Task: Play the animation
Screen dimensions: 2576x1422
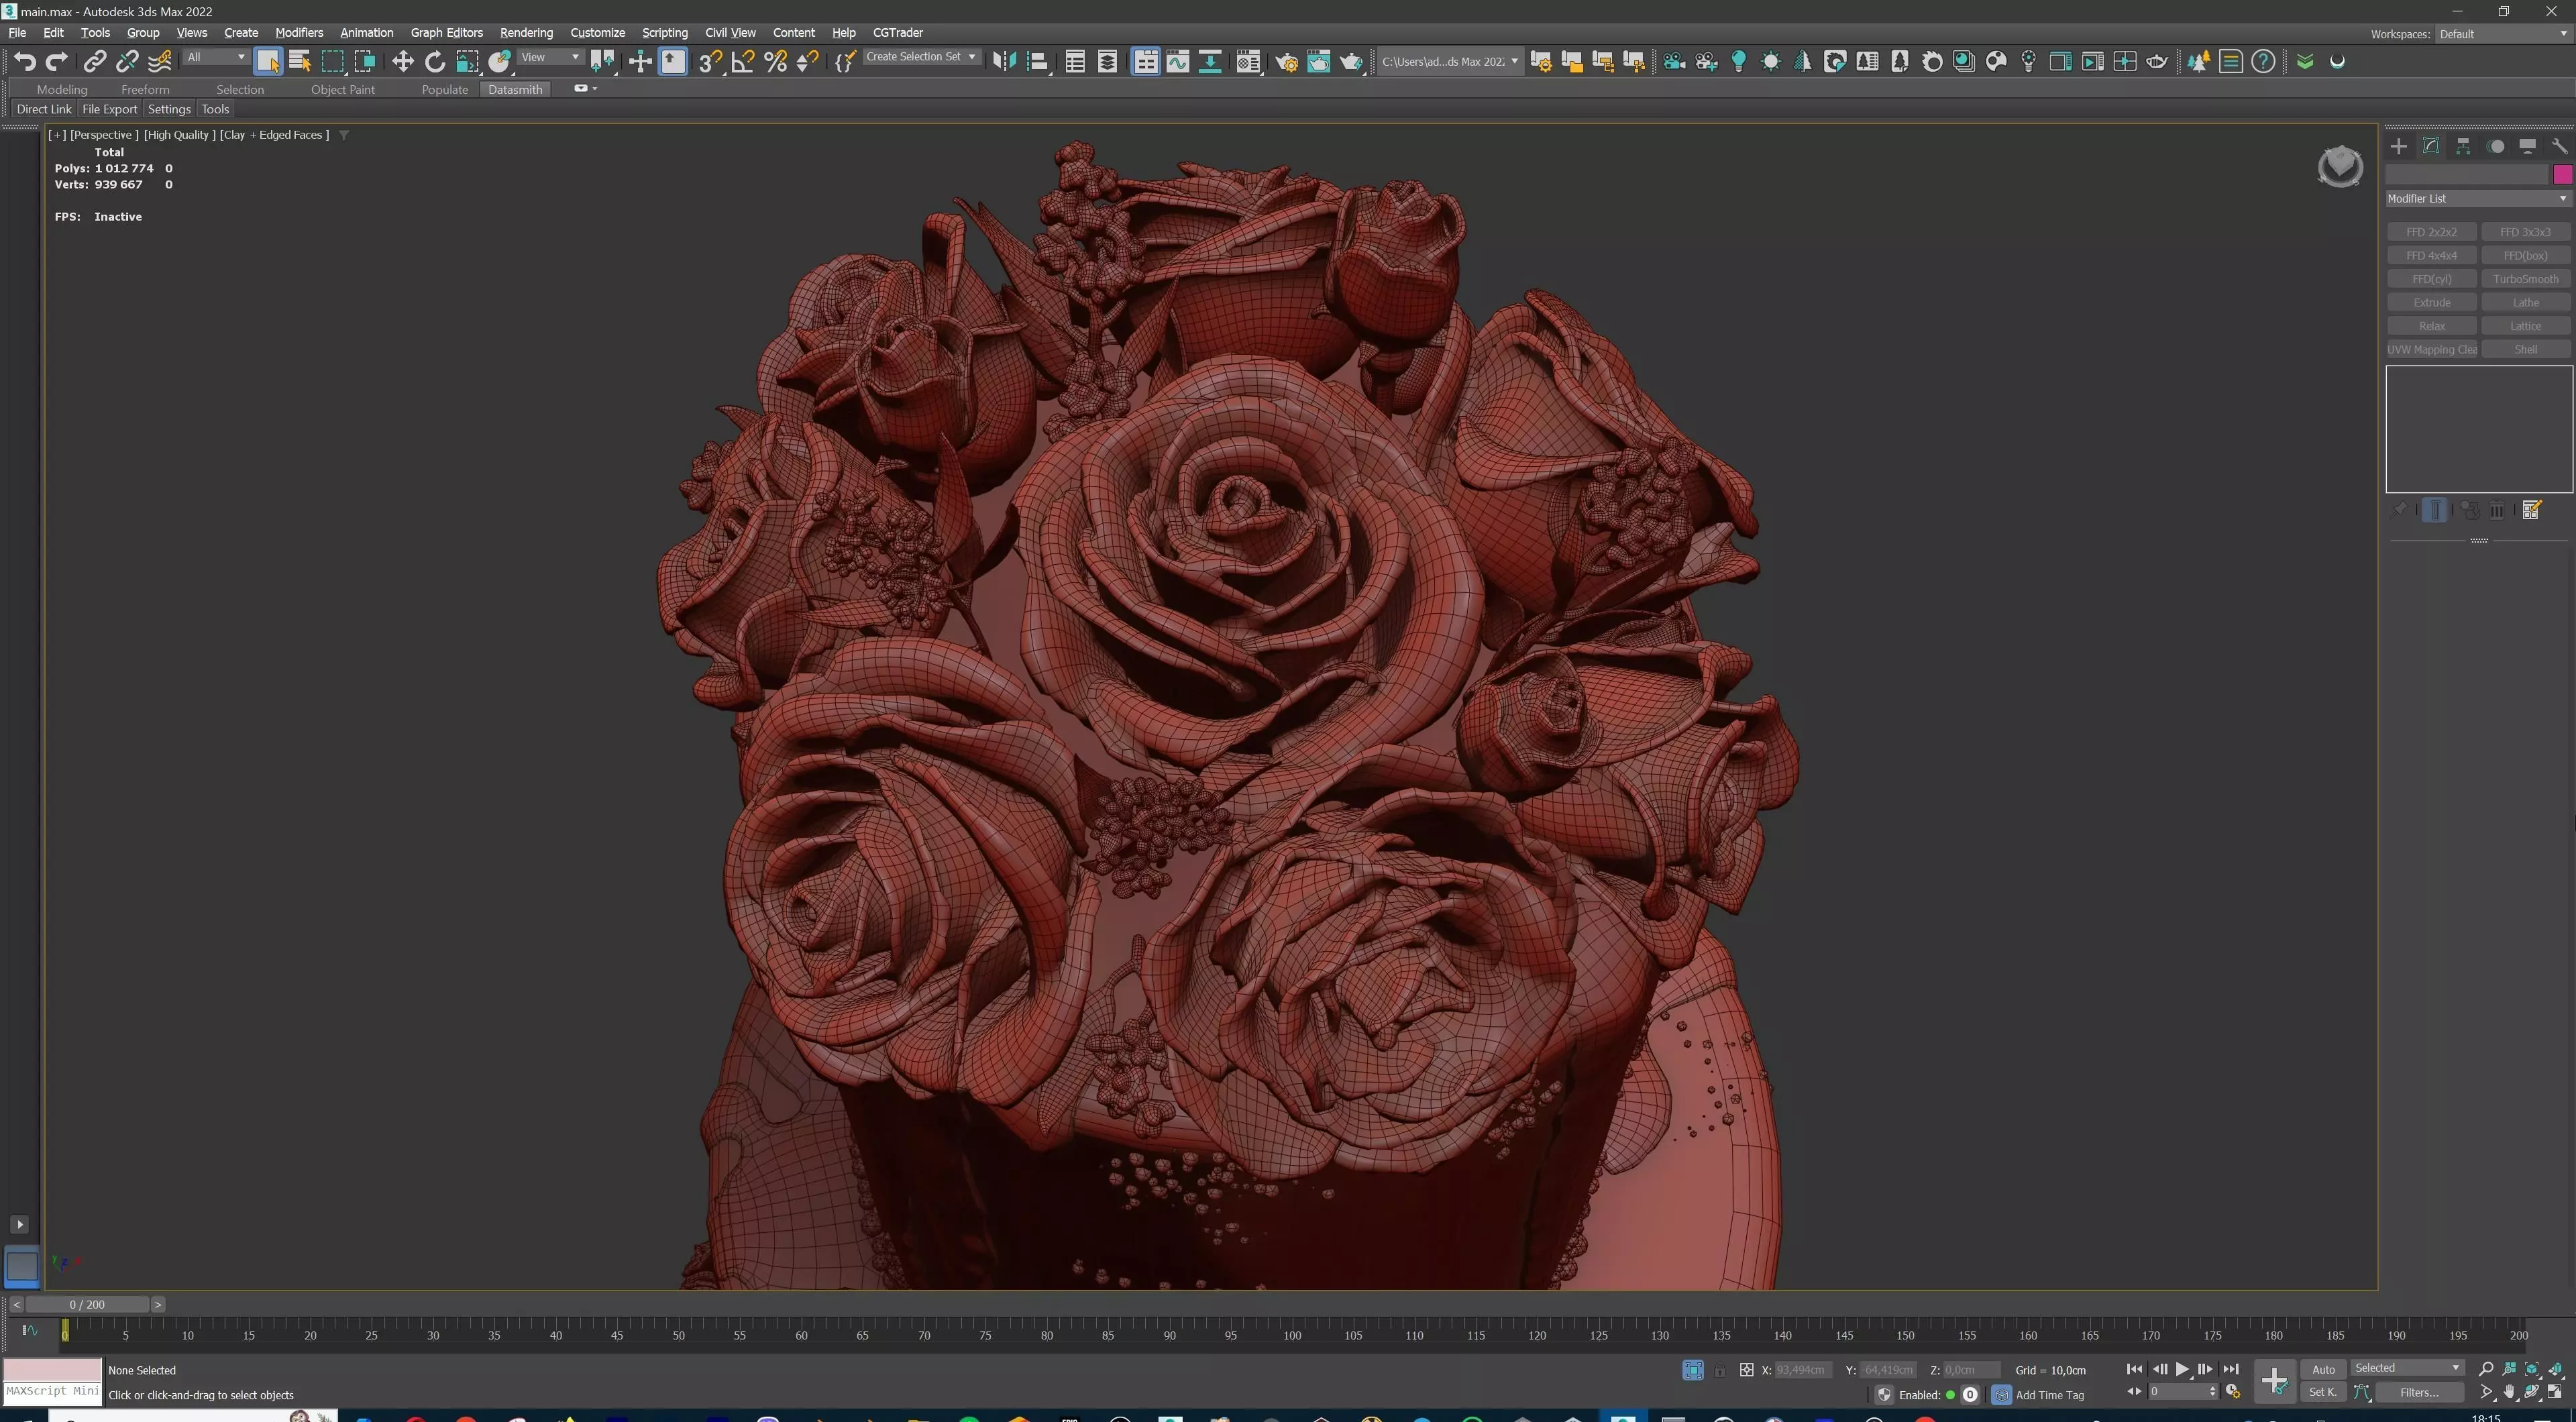Action: (x=2182, y=1369)
